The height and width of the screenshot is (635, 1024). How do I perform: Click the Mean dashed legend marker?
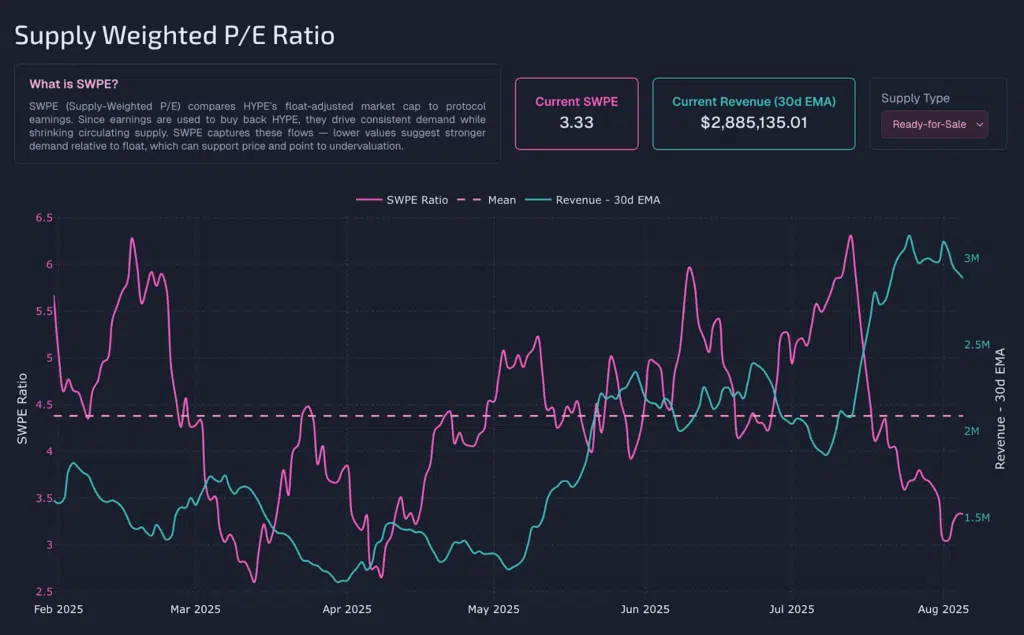(468, 200)
